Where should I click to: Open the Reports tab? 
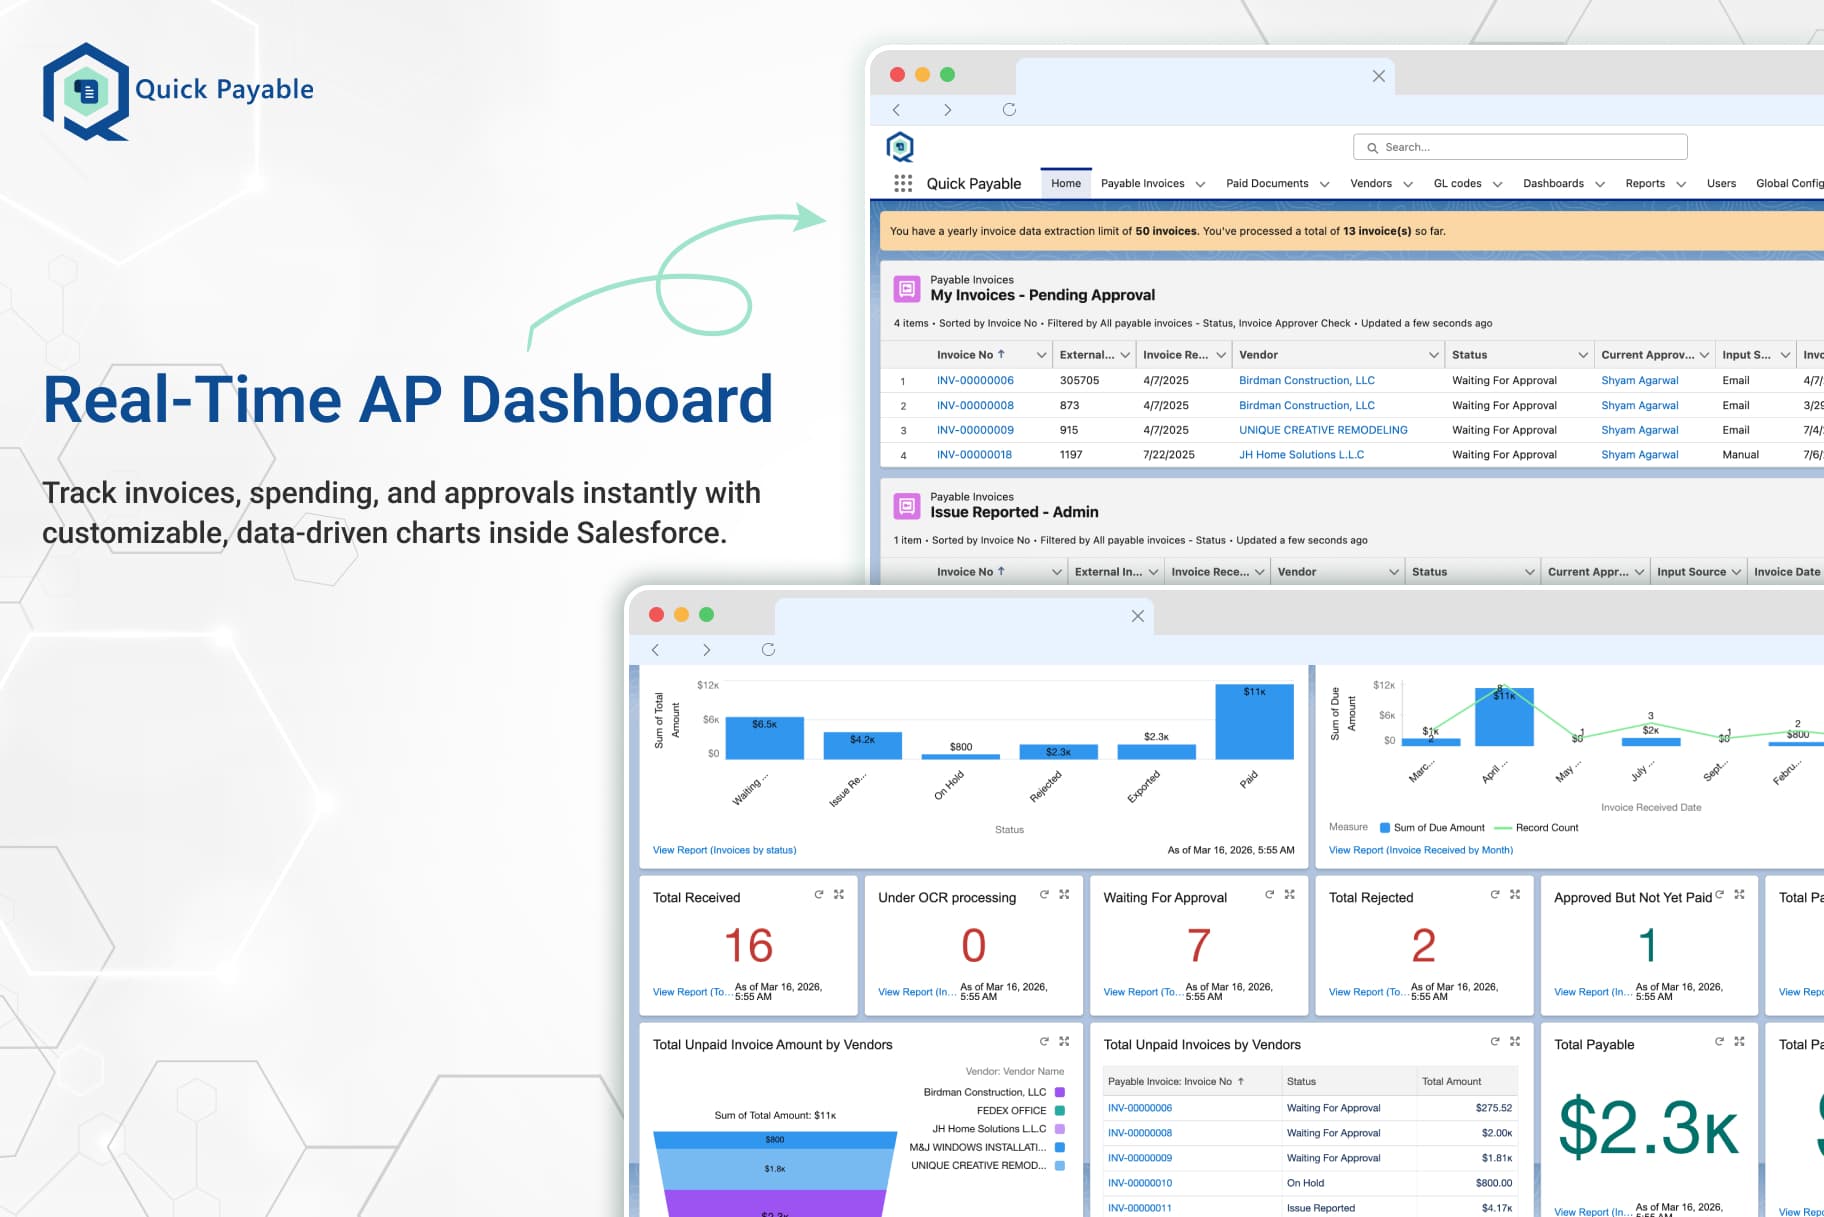pyautogui.click(x=1645, y=183)
